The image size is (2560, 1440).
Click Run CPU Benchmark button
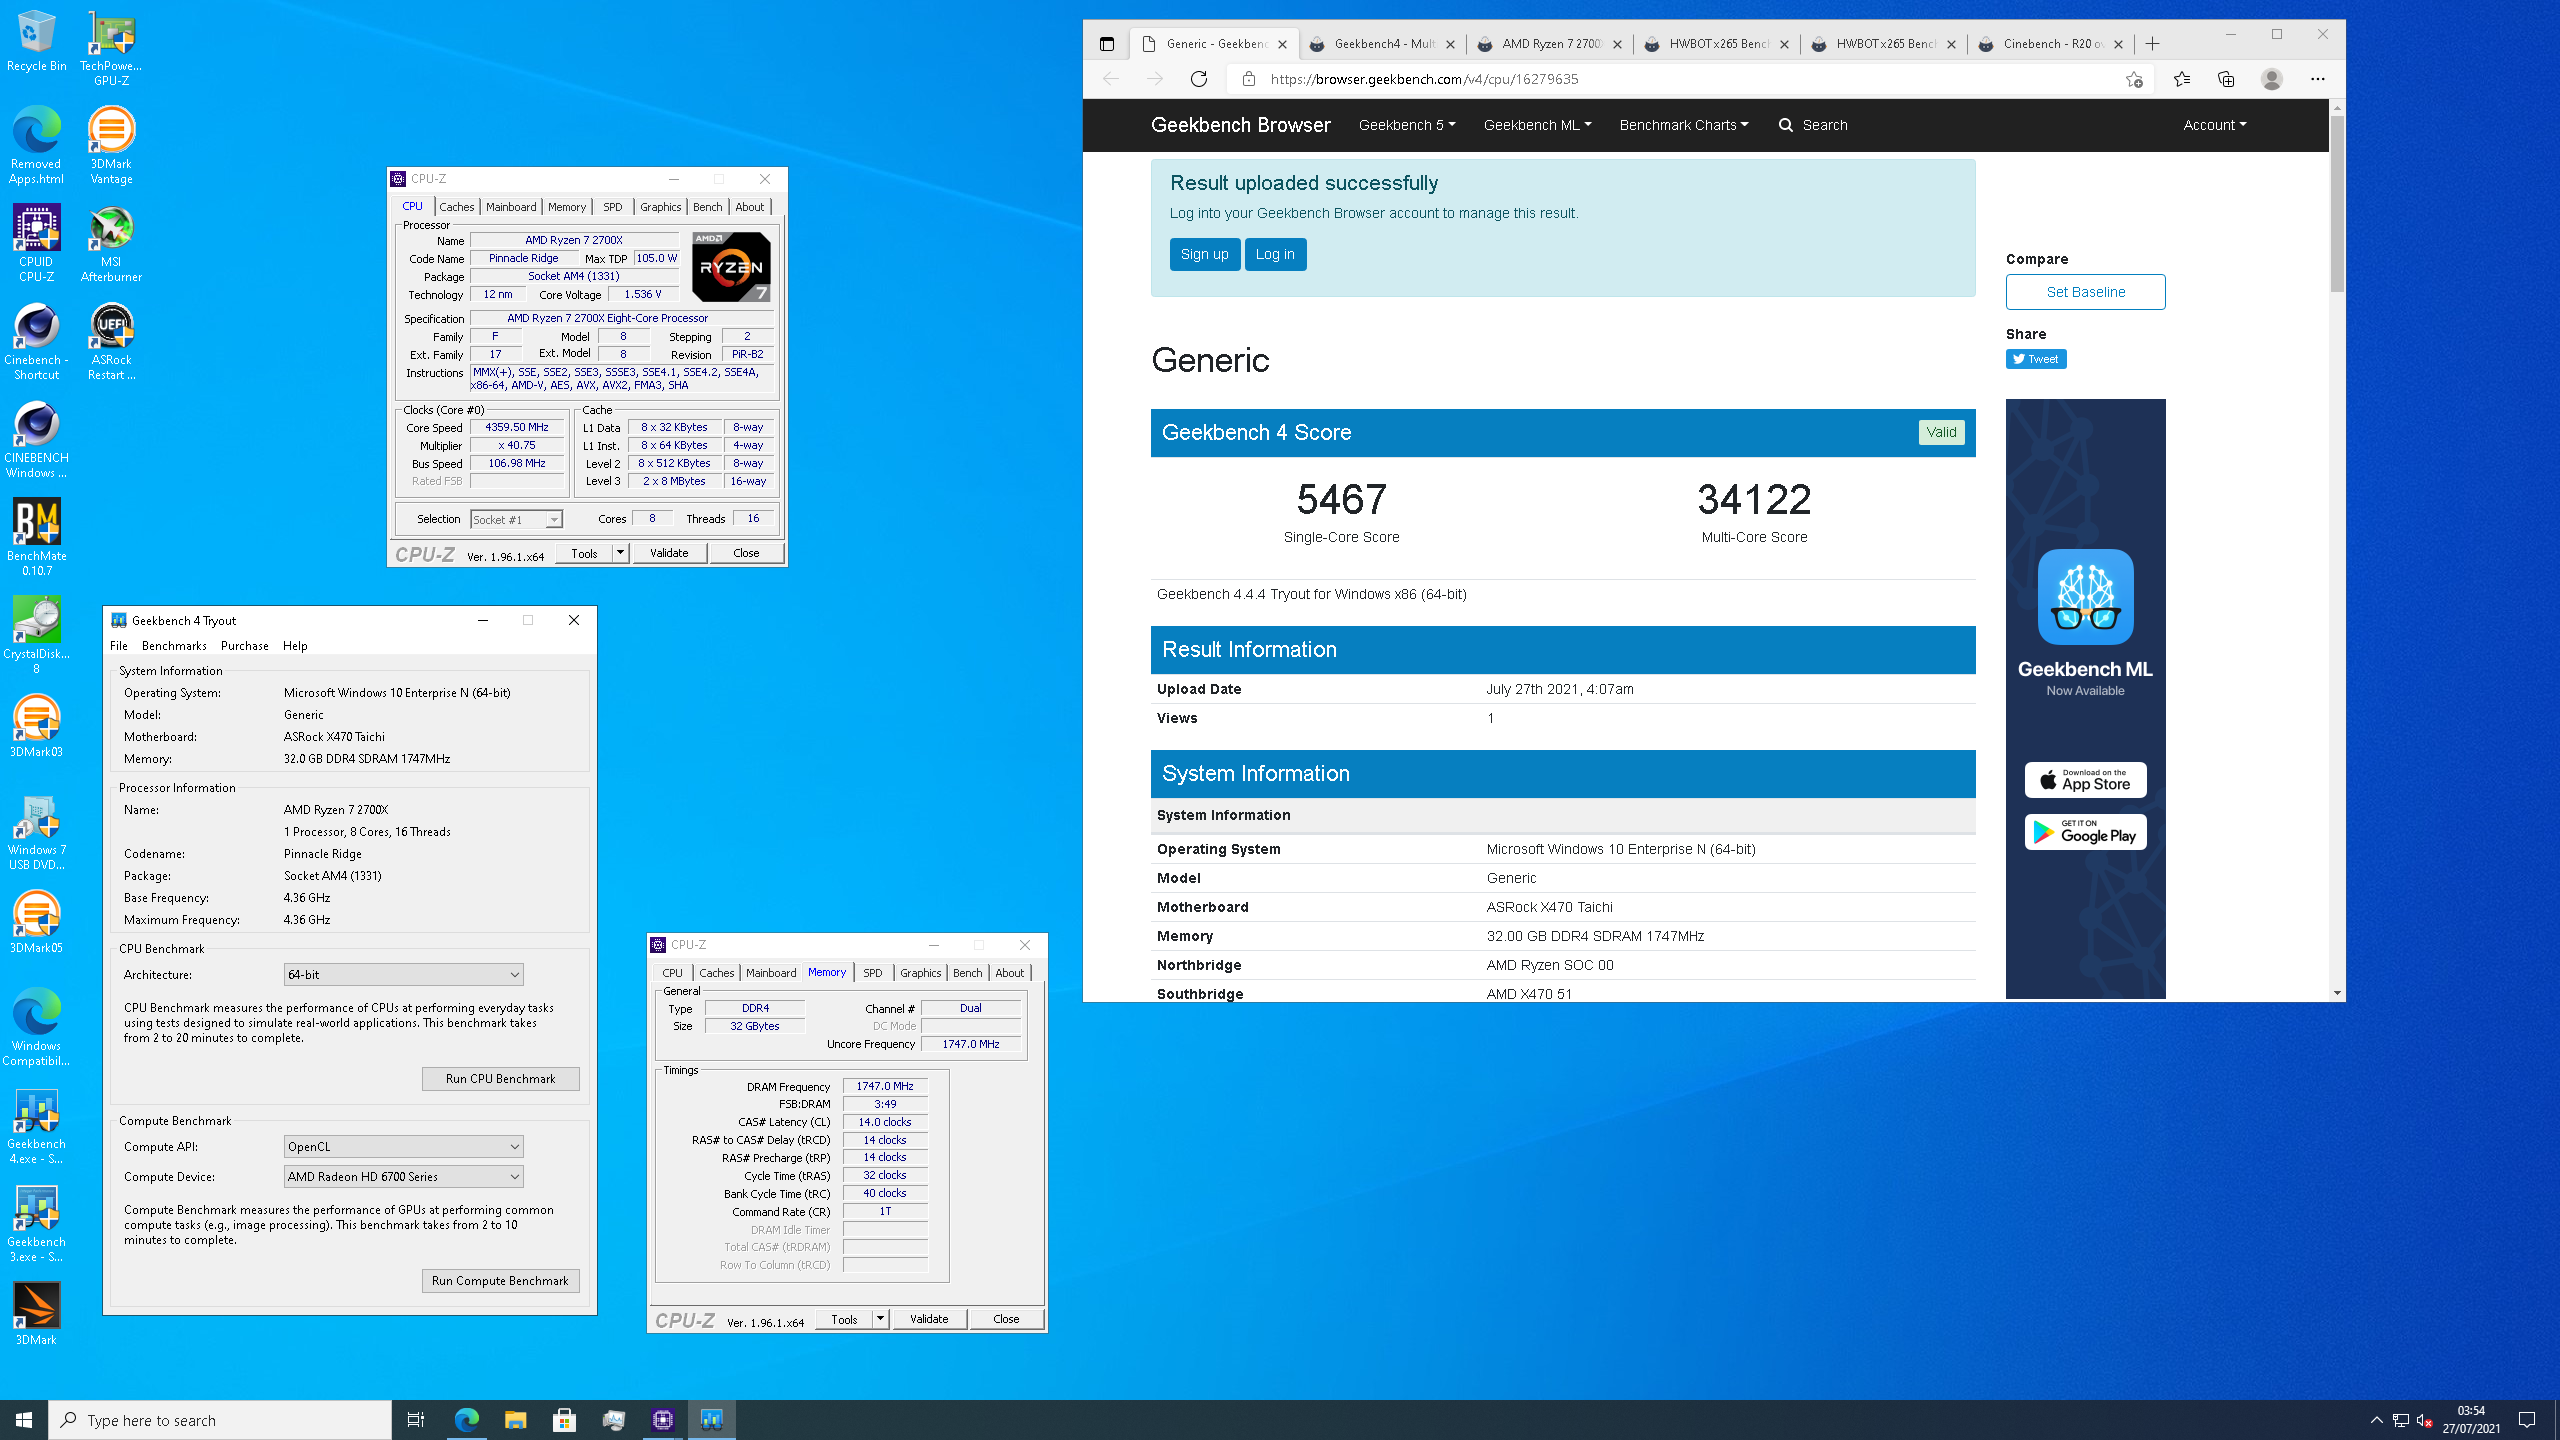pos(500,1078)
